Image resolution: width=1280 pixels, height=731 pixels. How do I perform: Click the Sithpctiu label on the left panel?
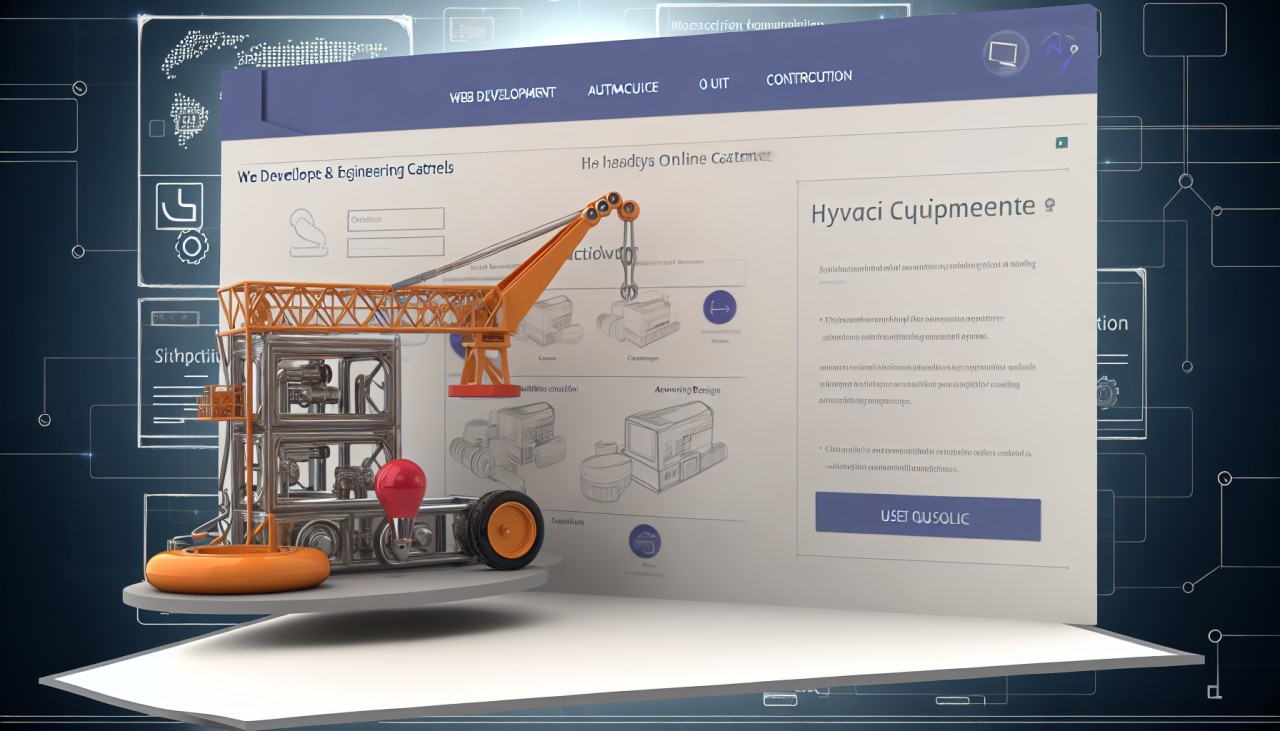tap(188, 355)
